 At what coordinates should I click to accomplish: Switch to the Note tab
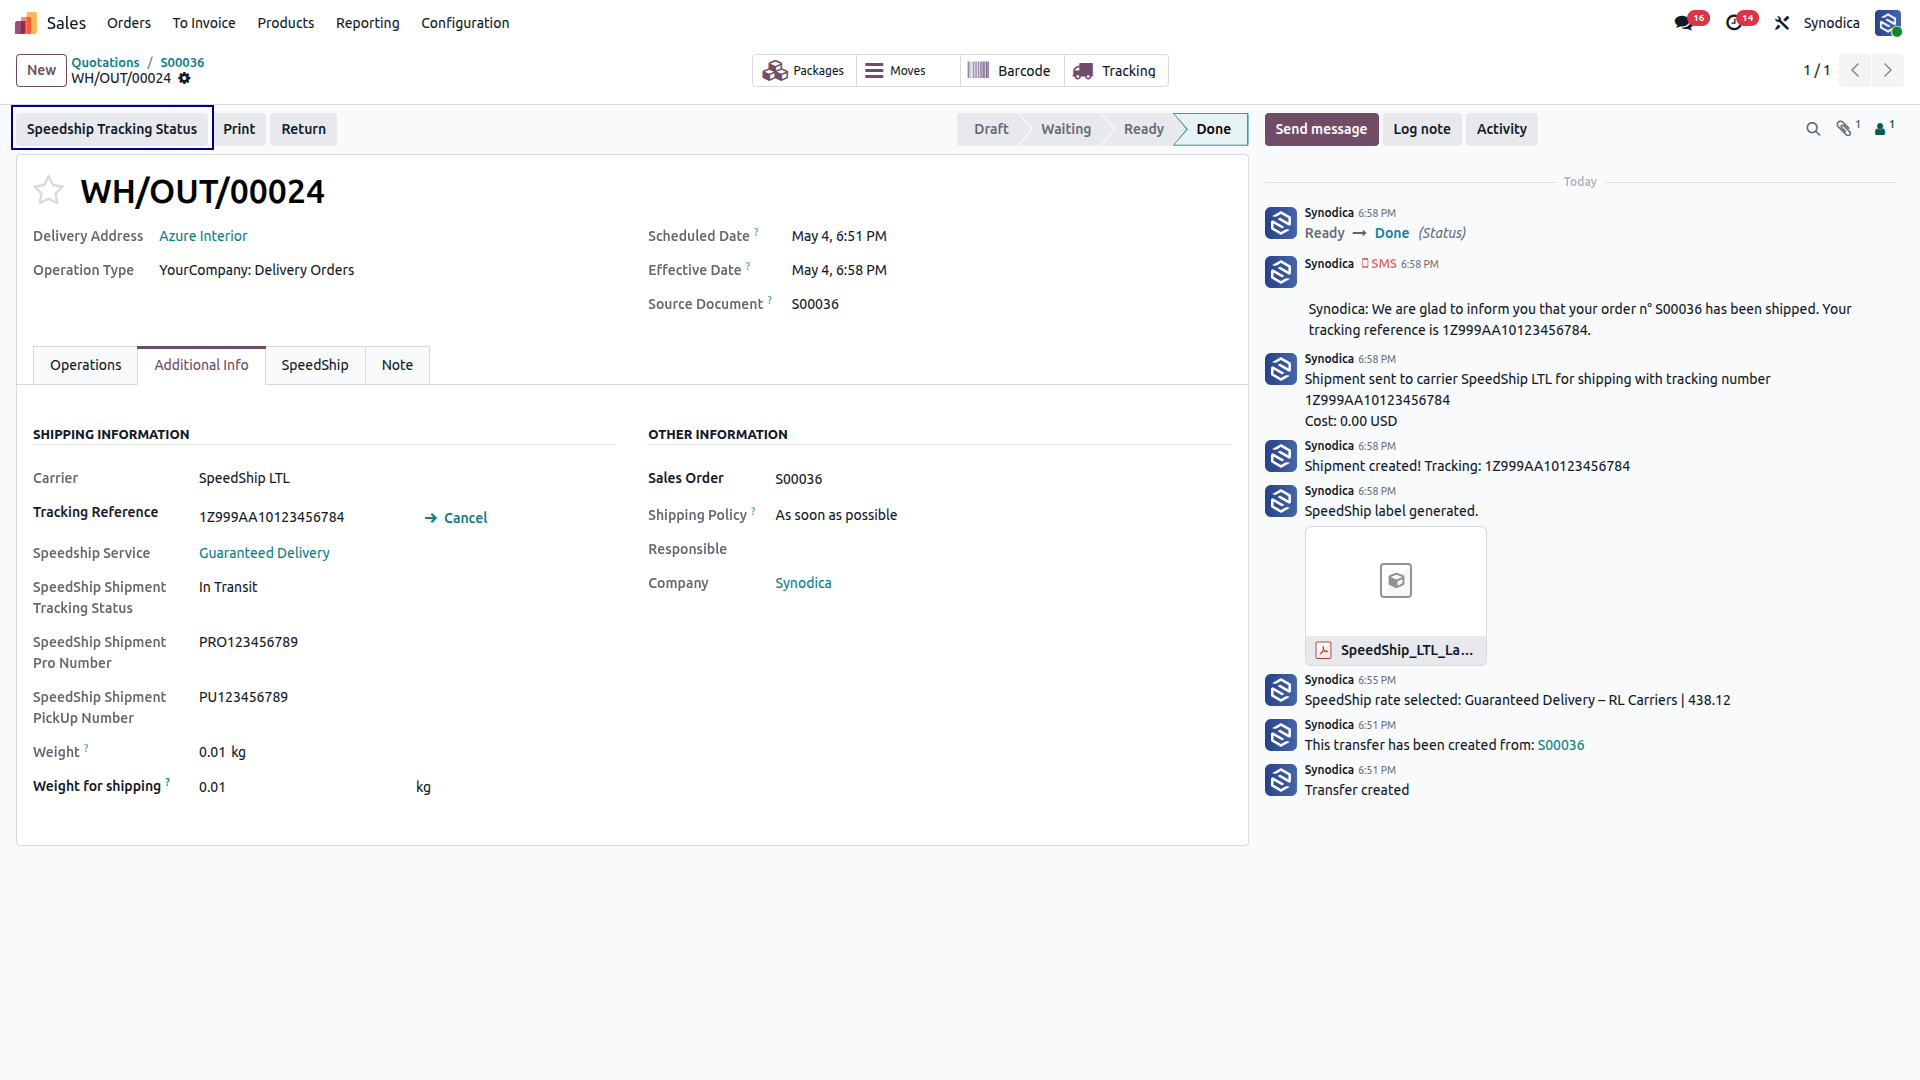coord(397,365)
